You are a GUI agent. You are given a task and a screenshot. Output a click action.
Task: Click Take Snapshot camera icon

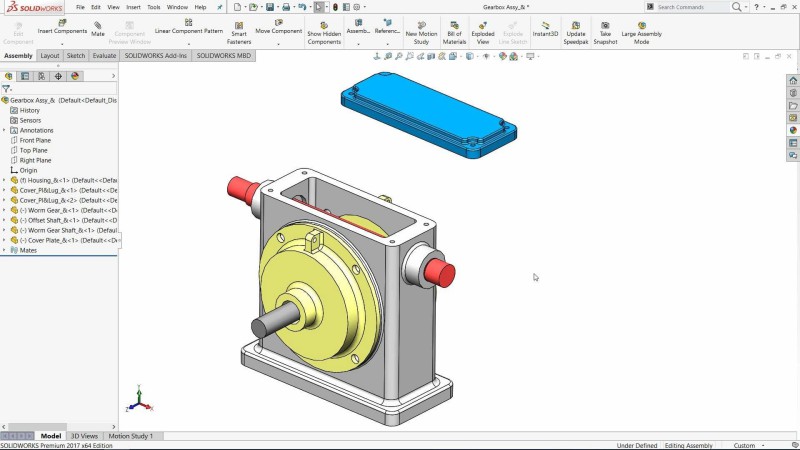(605, 31)
